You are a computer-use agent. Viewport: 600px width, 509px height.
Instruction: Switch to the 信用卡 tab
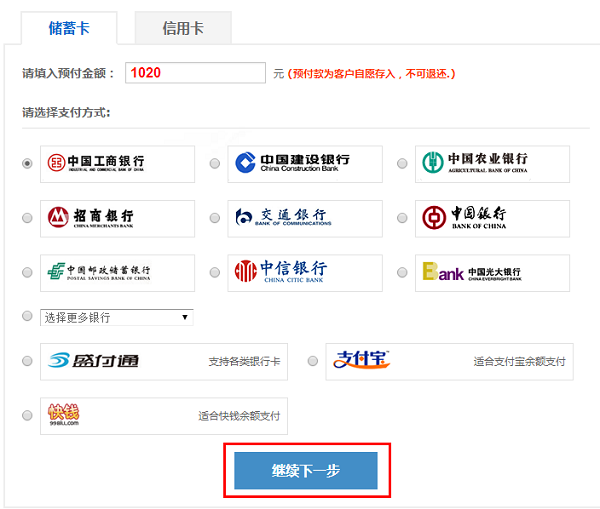[x=183, y=28]
